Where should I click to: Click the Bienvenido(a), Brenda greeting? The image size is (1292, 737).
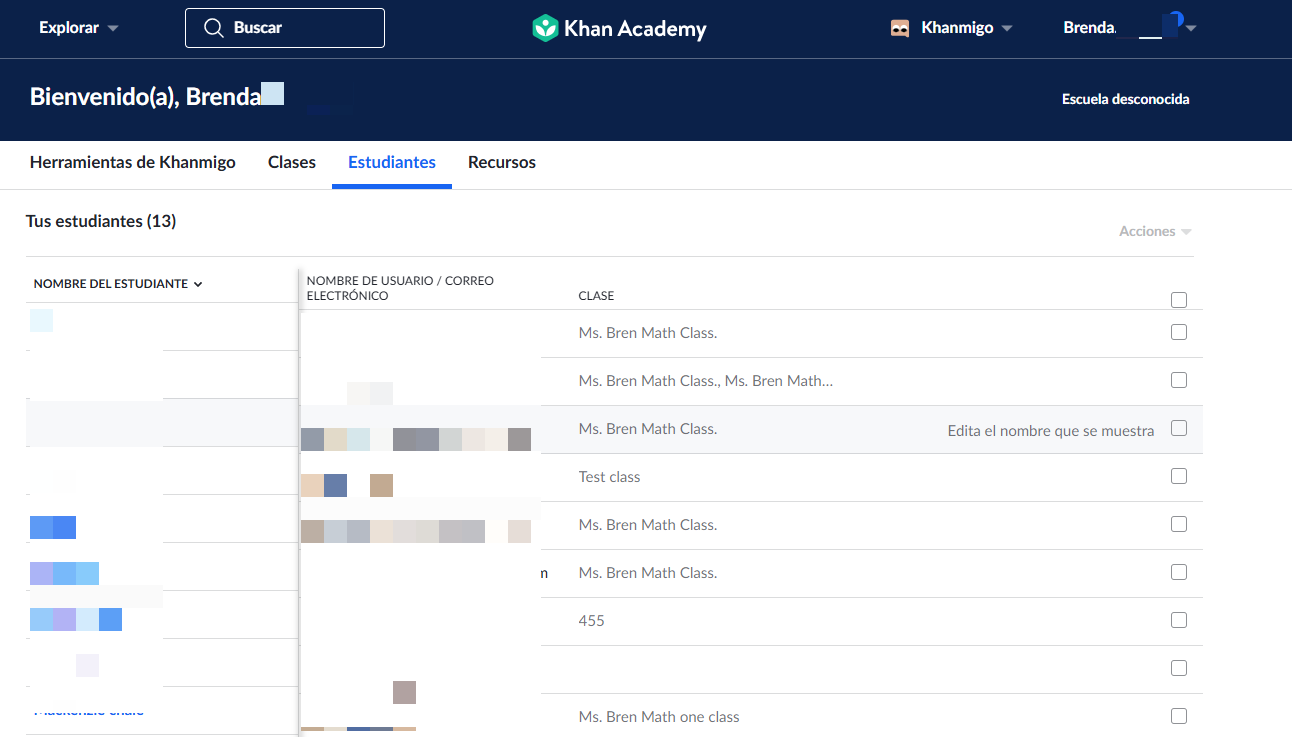tap(146, 97)
